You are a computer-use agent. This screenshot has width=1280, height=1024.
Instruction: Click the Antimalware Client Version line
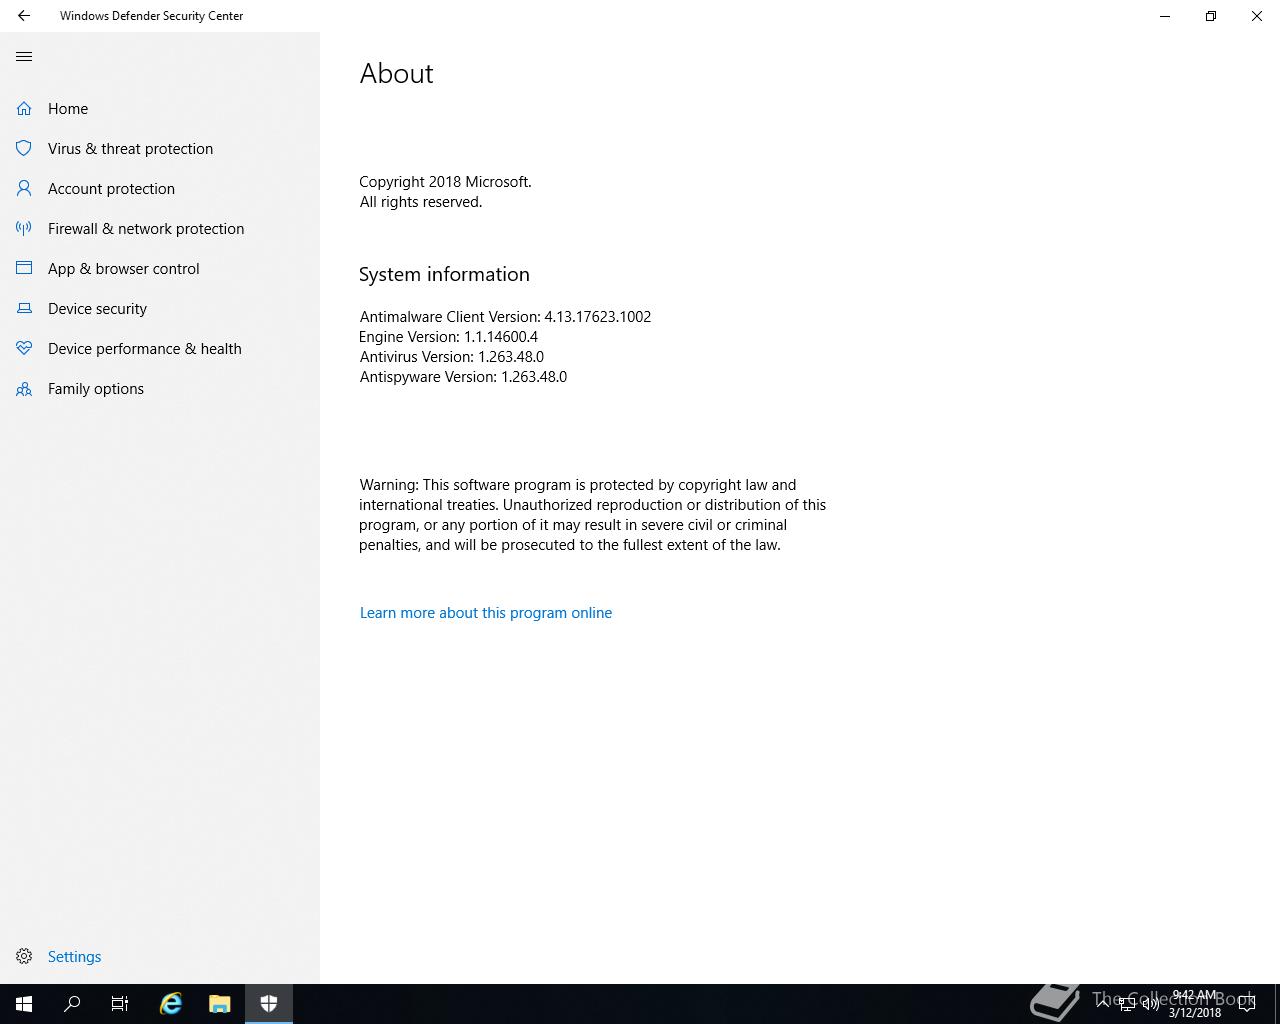505,317
